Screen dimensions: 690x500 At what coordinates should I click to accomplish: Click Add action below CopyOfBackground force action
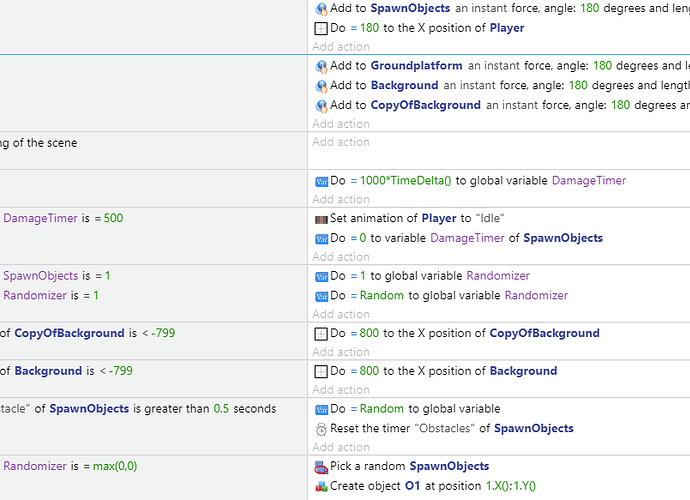(341, 124)
